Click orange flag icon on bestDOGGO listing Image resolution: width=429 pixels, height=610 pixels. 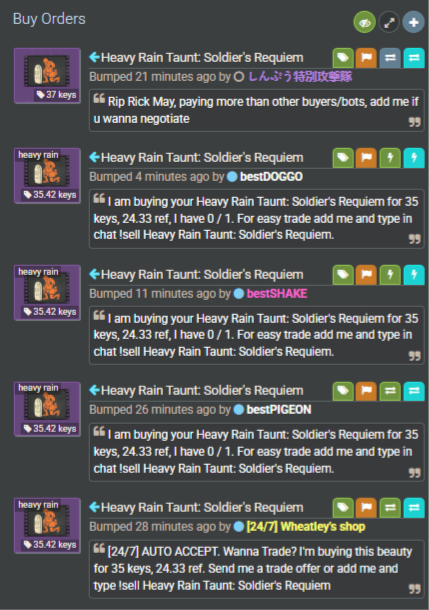[x=366, y=158]
